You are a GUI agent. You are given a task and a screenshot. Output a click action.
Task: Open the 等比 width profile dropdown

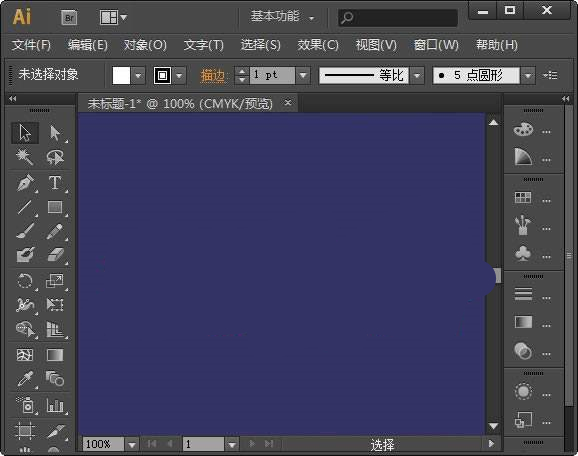click(x=417, y=76)
